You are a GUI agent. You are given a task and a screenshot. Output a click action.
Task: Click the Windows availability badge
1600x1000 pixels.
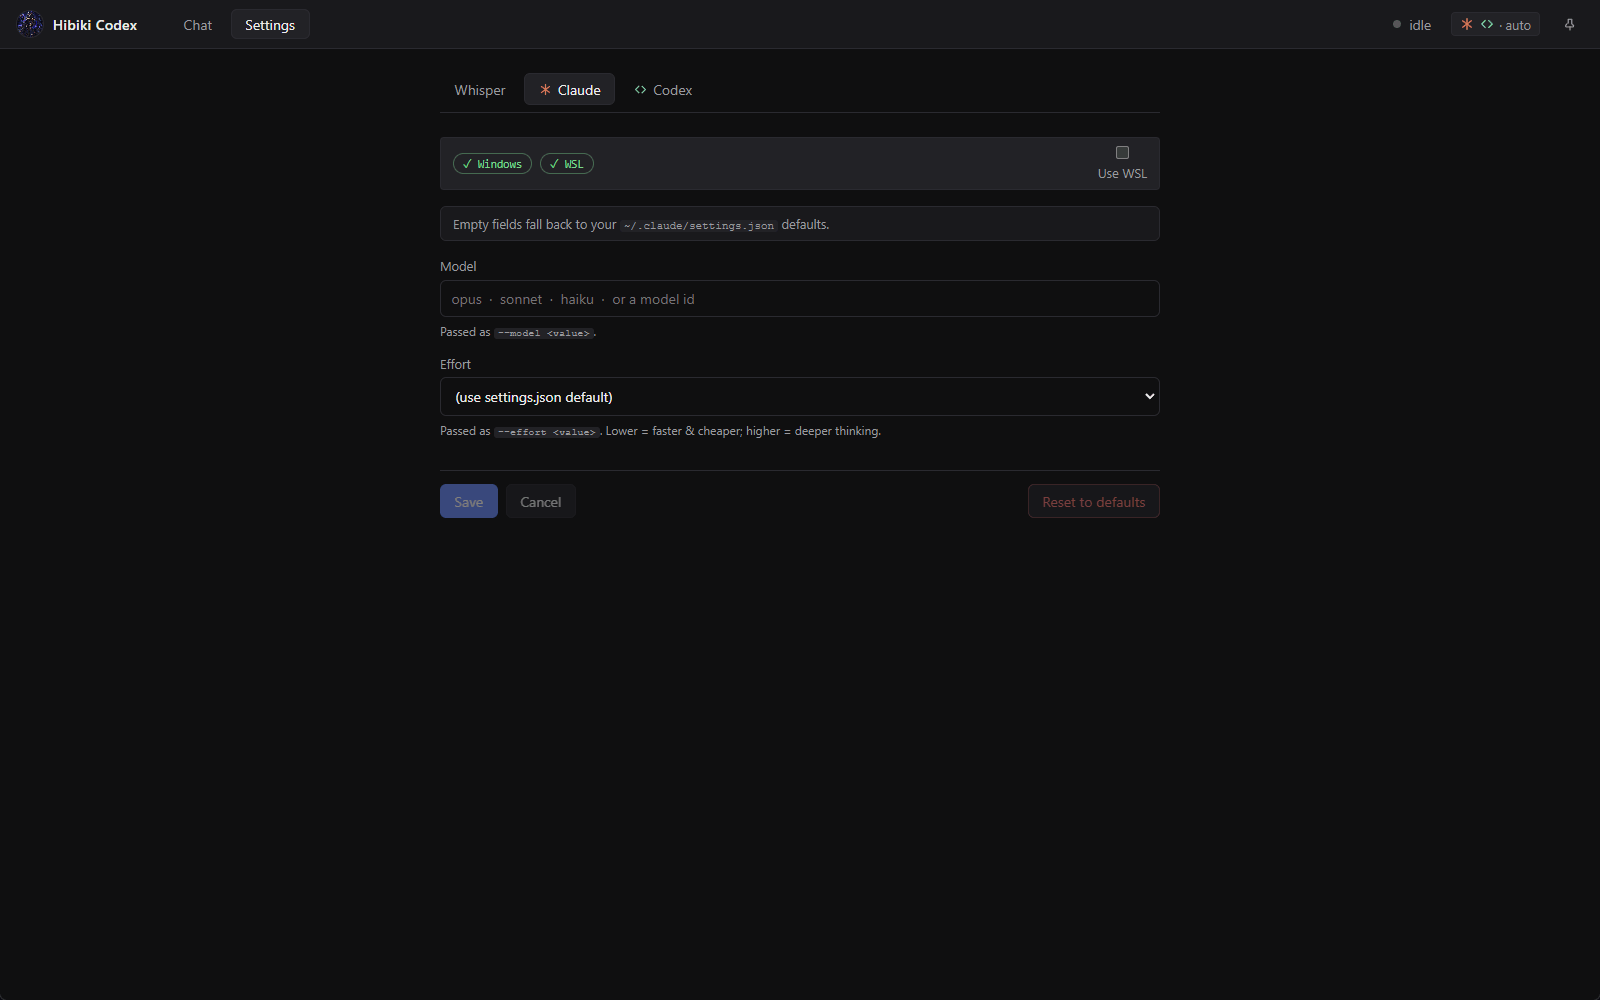[492, 164]
